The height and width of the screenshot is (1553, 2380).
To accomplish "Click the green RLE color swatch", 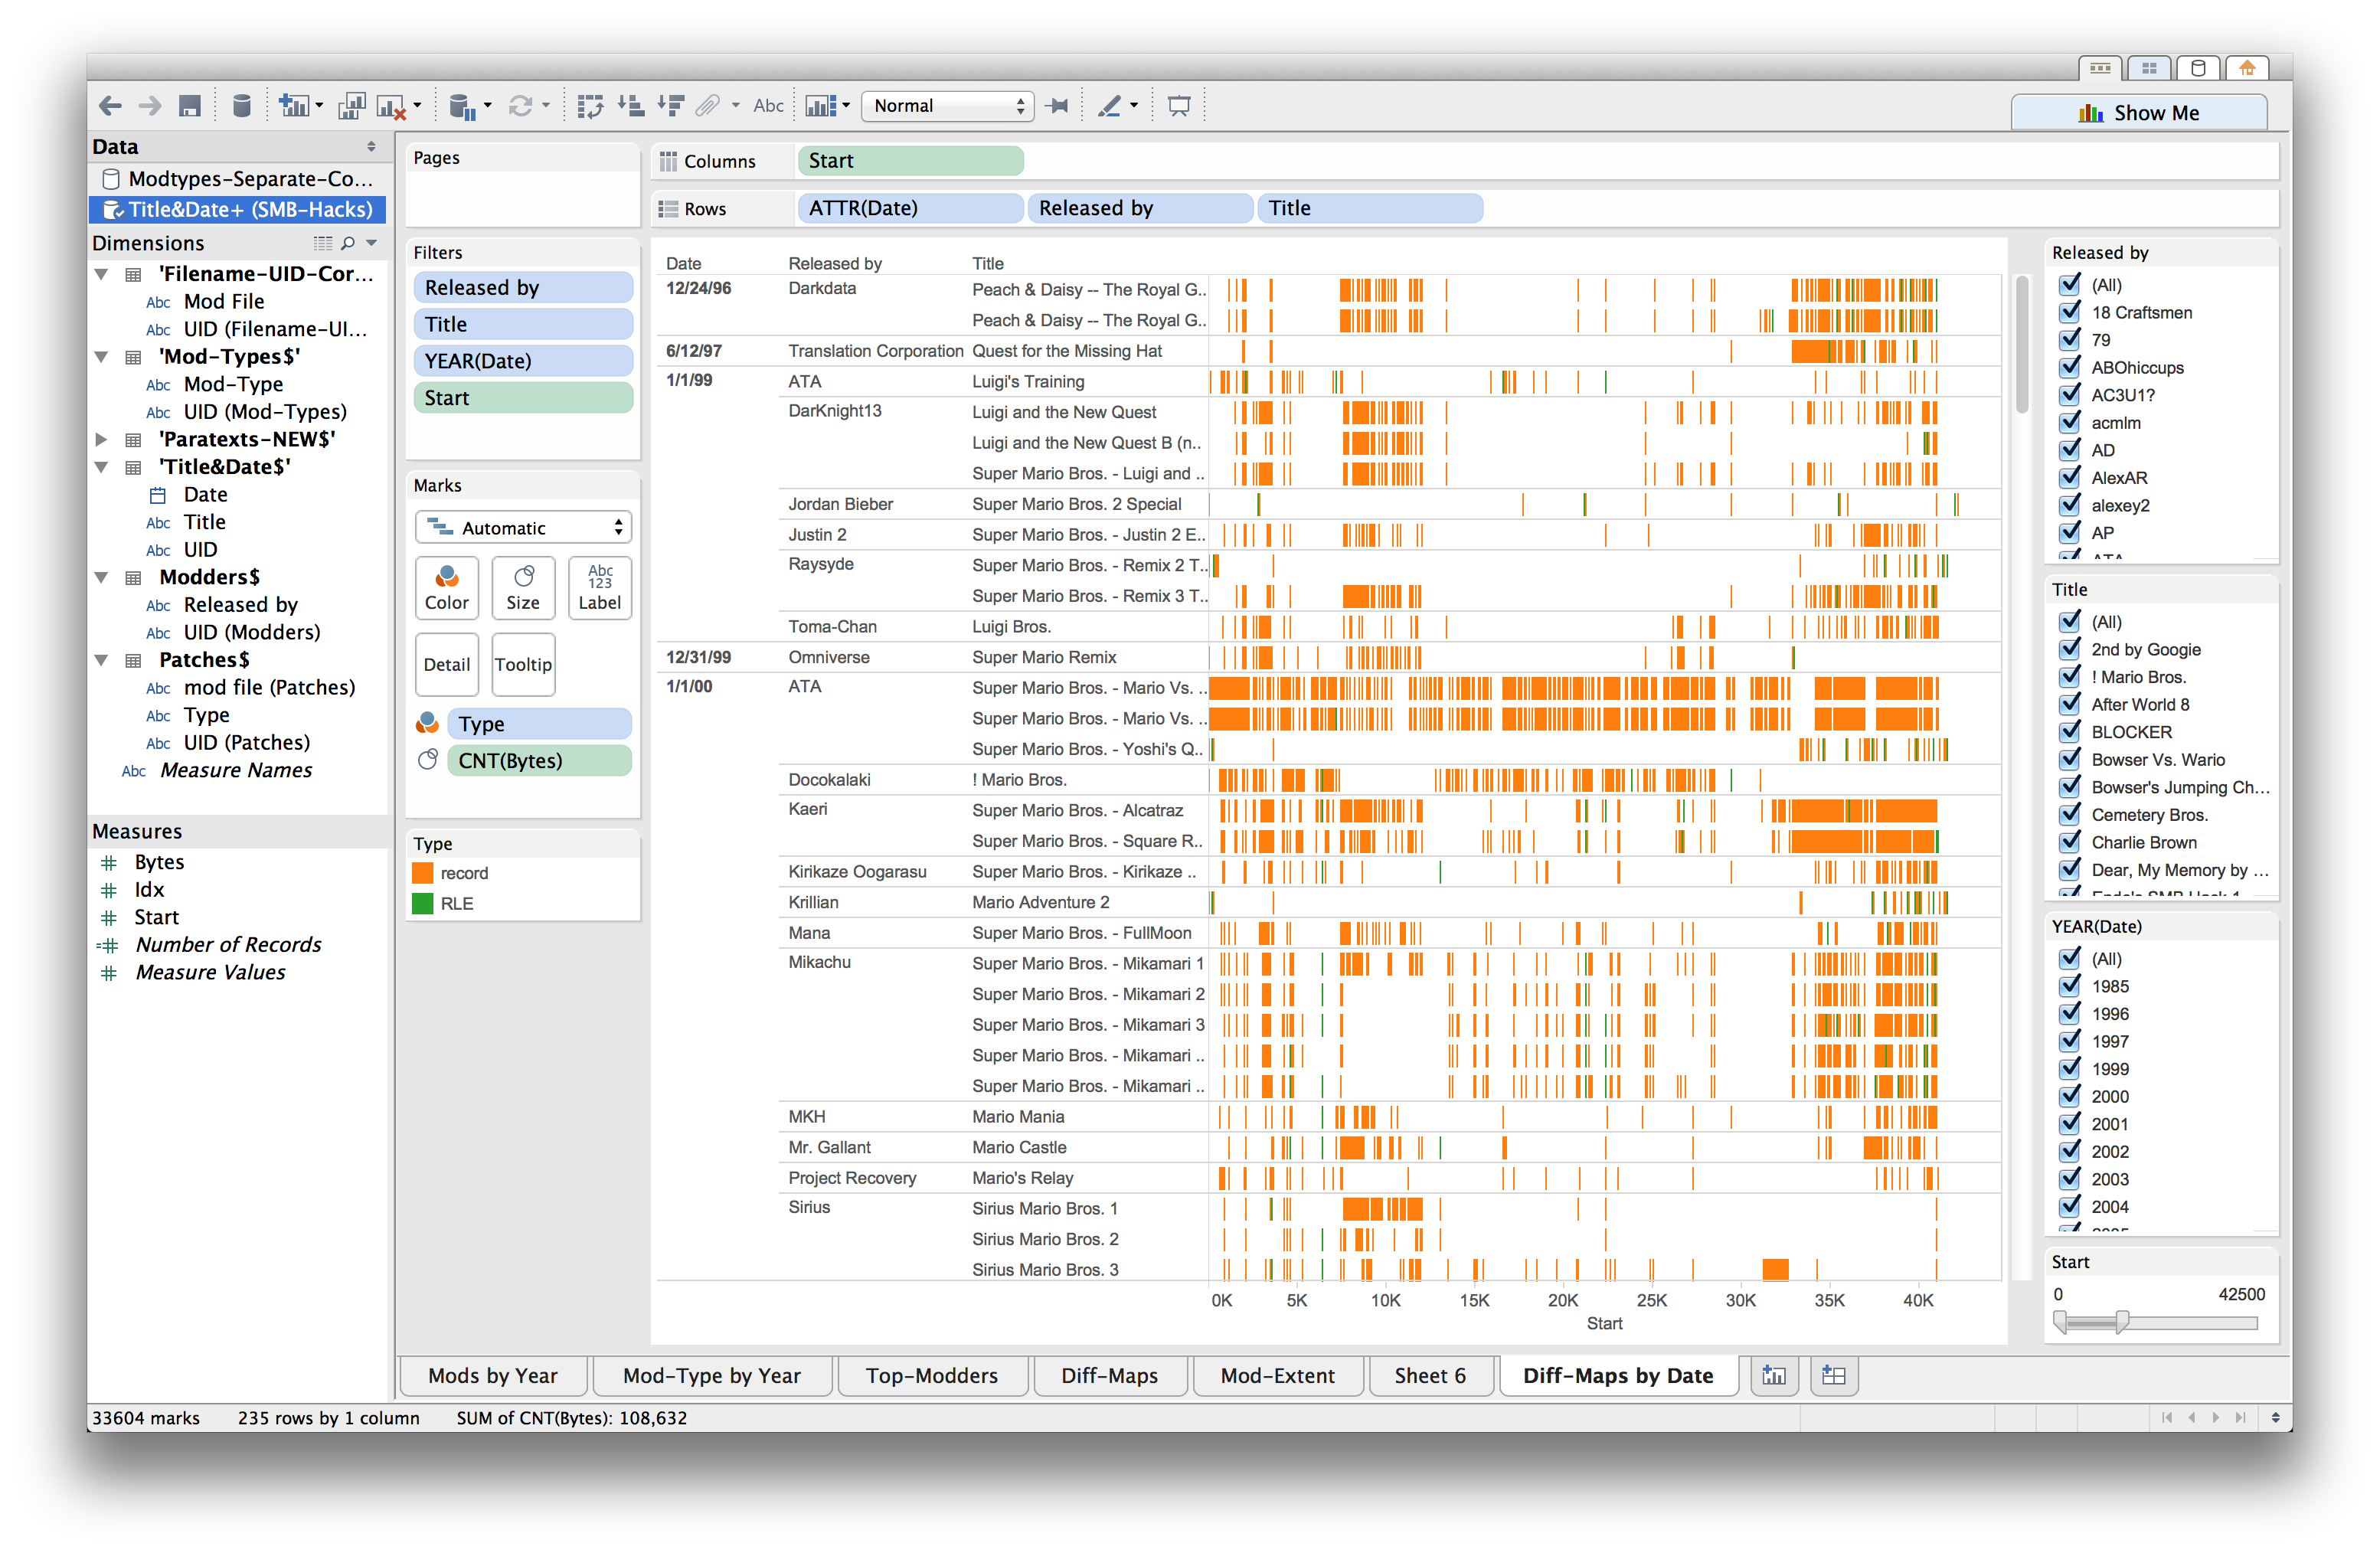I will pyautogui.click(x=423, y=904).
